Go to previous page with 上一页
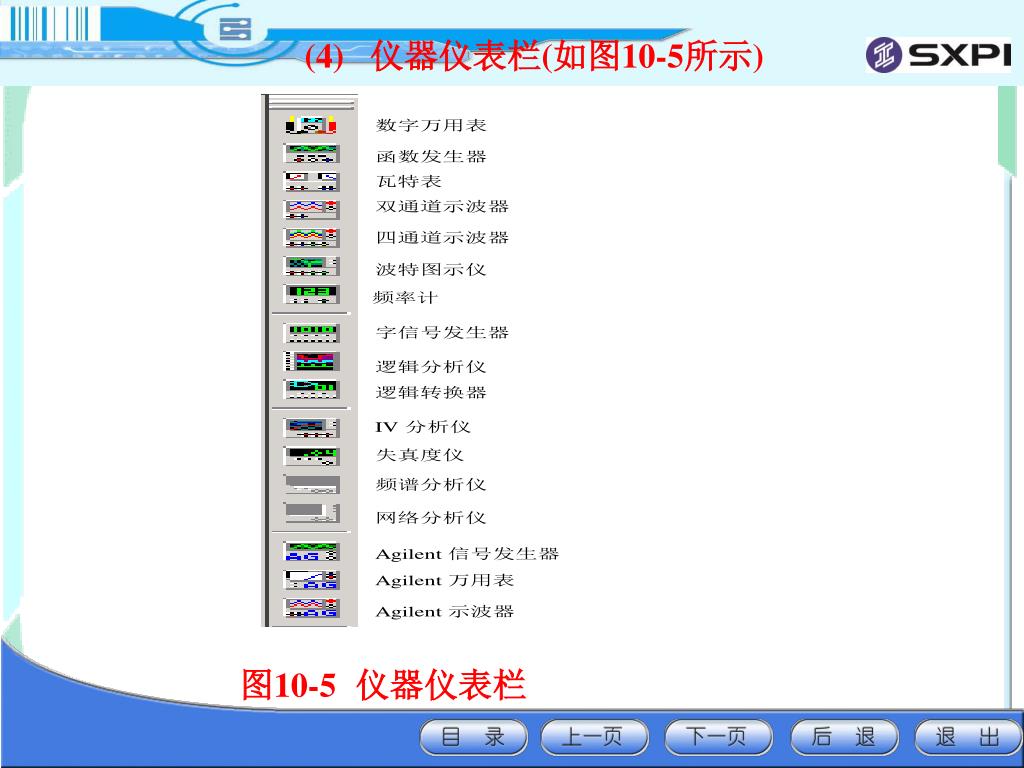Screen dimensions: 1024x768 click(x=594, y=737)
